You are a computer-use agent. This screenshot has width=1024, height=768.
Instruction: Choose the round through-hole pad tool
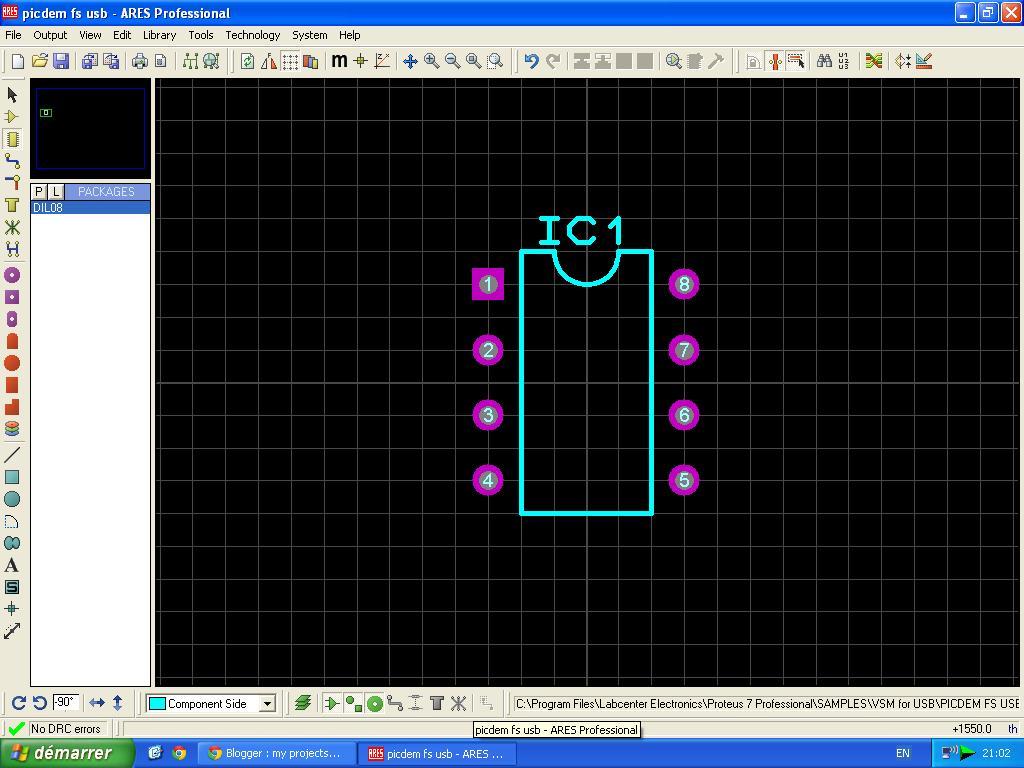tap(12, 275)
